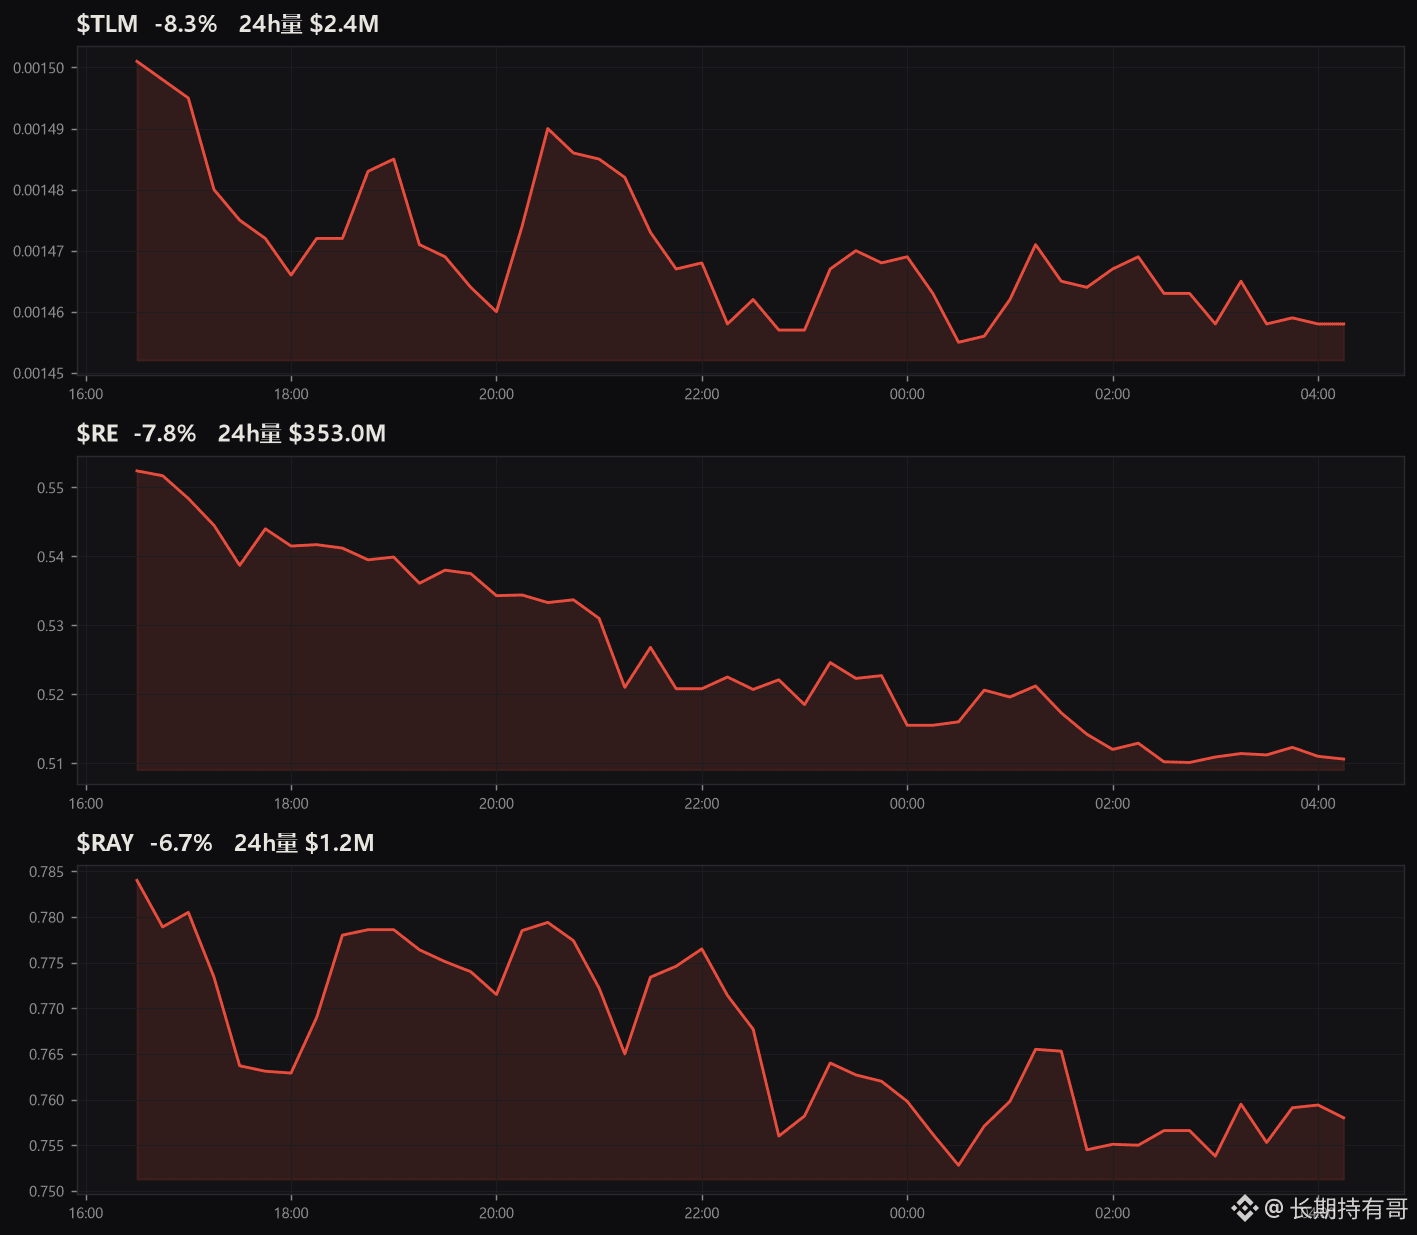The width and height of the screenshot is (1417, 1235).
Task: Click the 02:00 time label under TLM chart
Action: pyautogui.click(x=1112, y=394)
